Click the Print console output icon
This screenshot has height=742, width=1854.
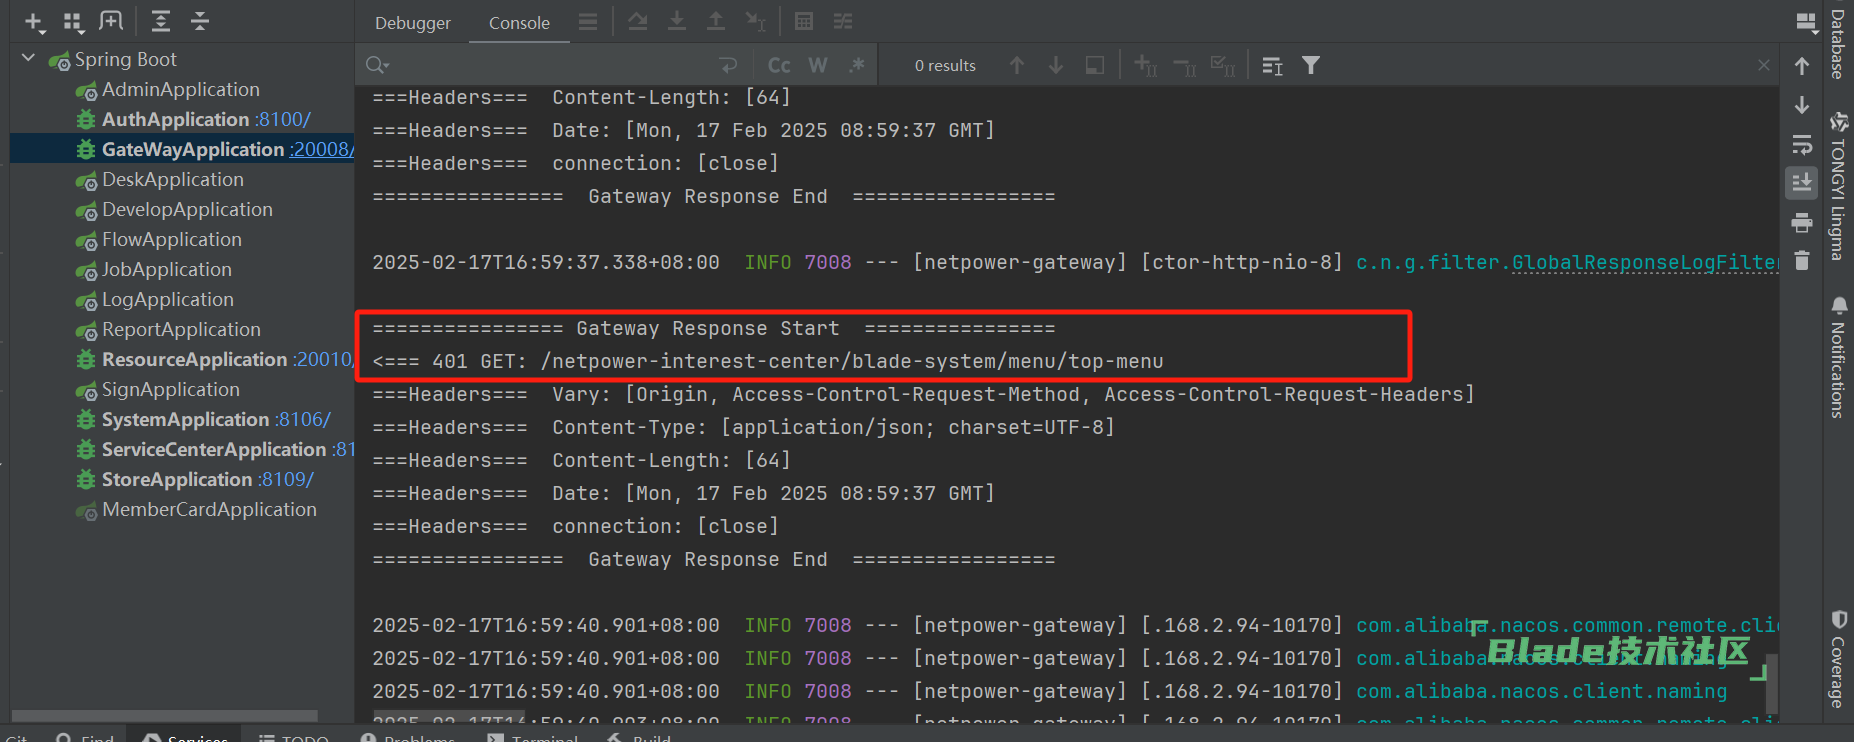[1802, 222]
